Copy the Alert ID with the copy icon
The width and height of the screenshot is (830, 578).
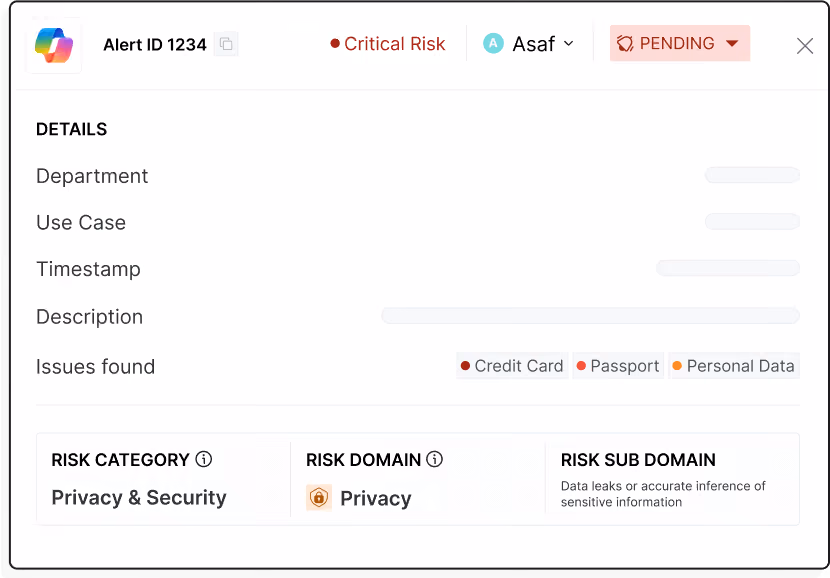pyautogui.click(x=226, y=44)
